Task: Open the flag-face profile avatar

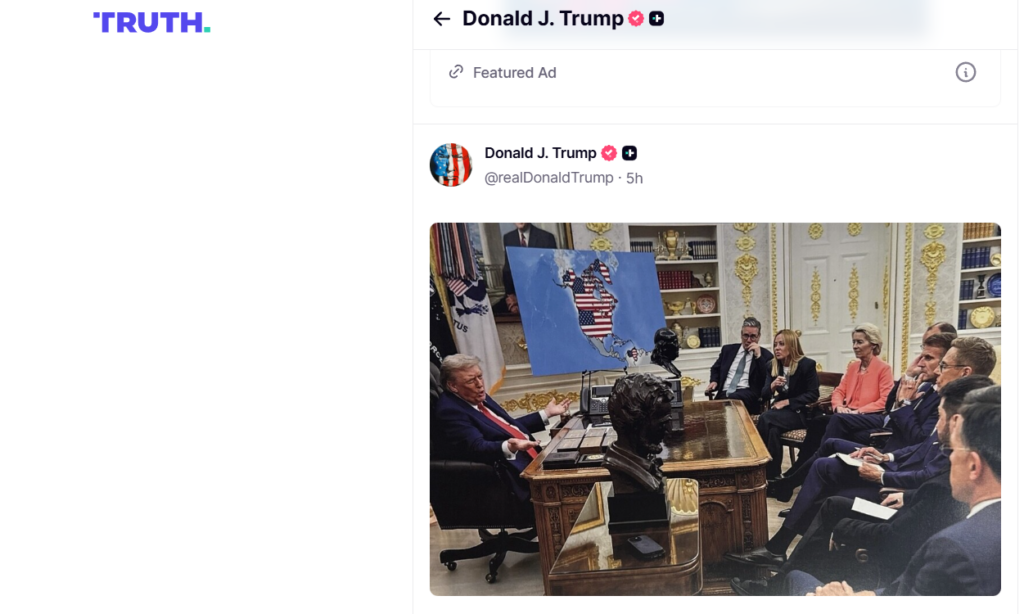Action: (451, 165)
